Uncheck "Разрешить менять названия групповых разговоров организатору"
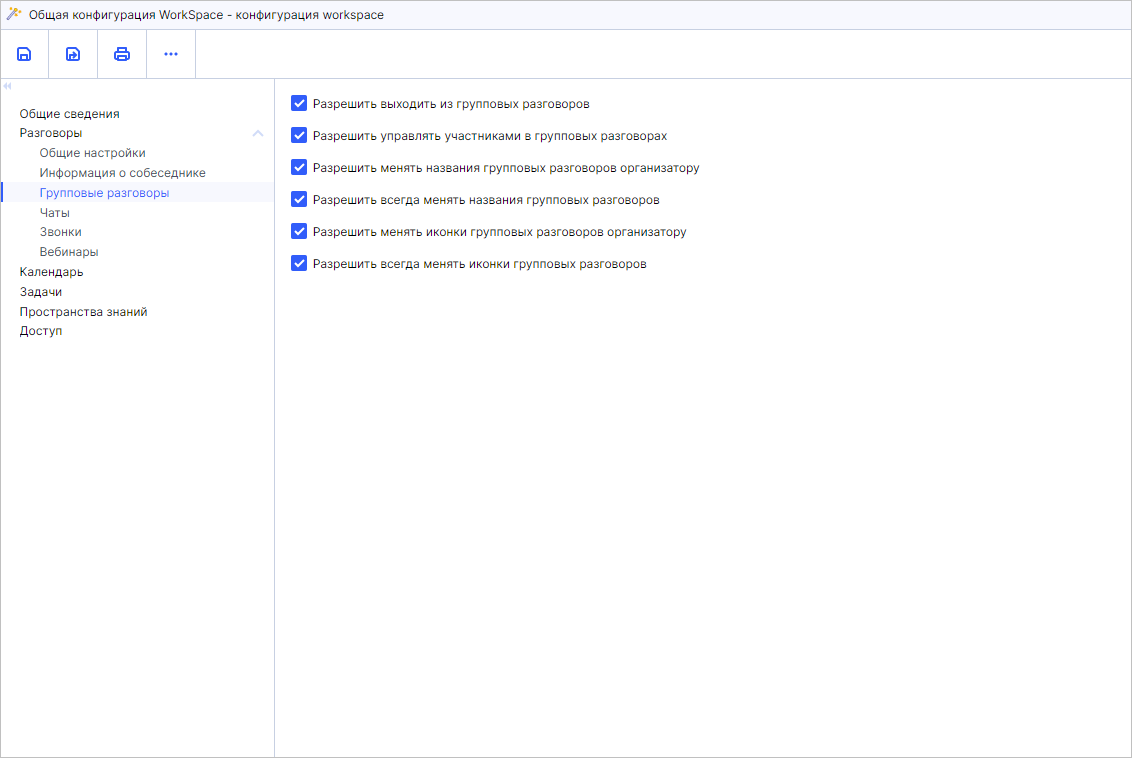 (299, 167)
